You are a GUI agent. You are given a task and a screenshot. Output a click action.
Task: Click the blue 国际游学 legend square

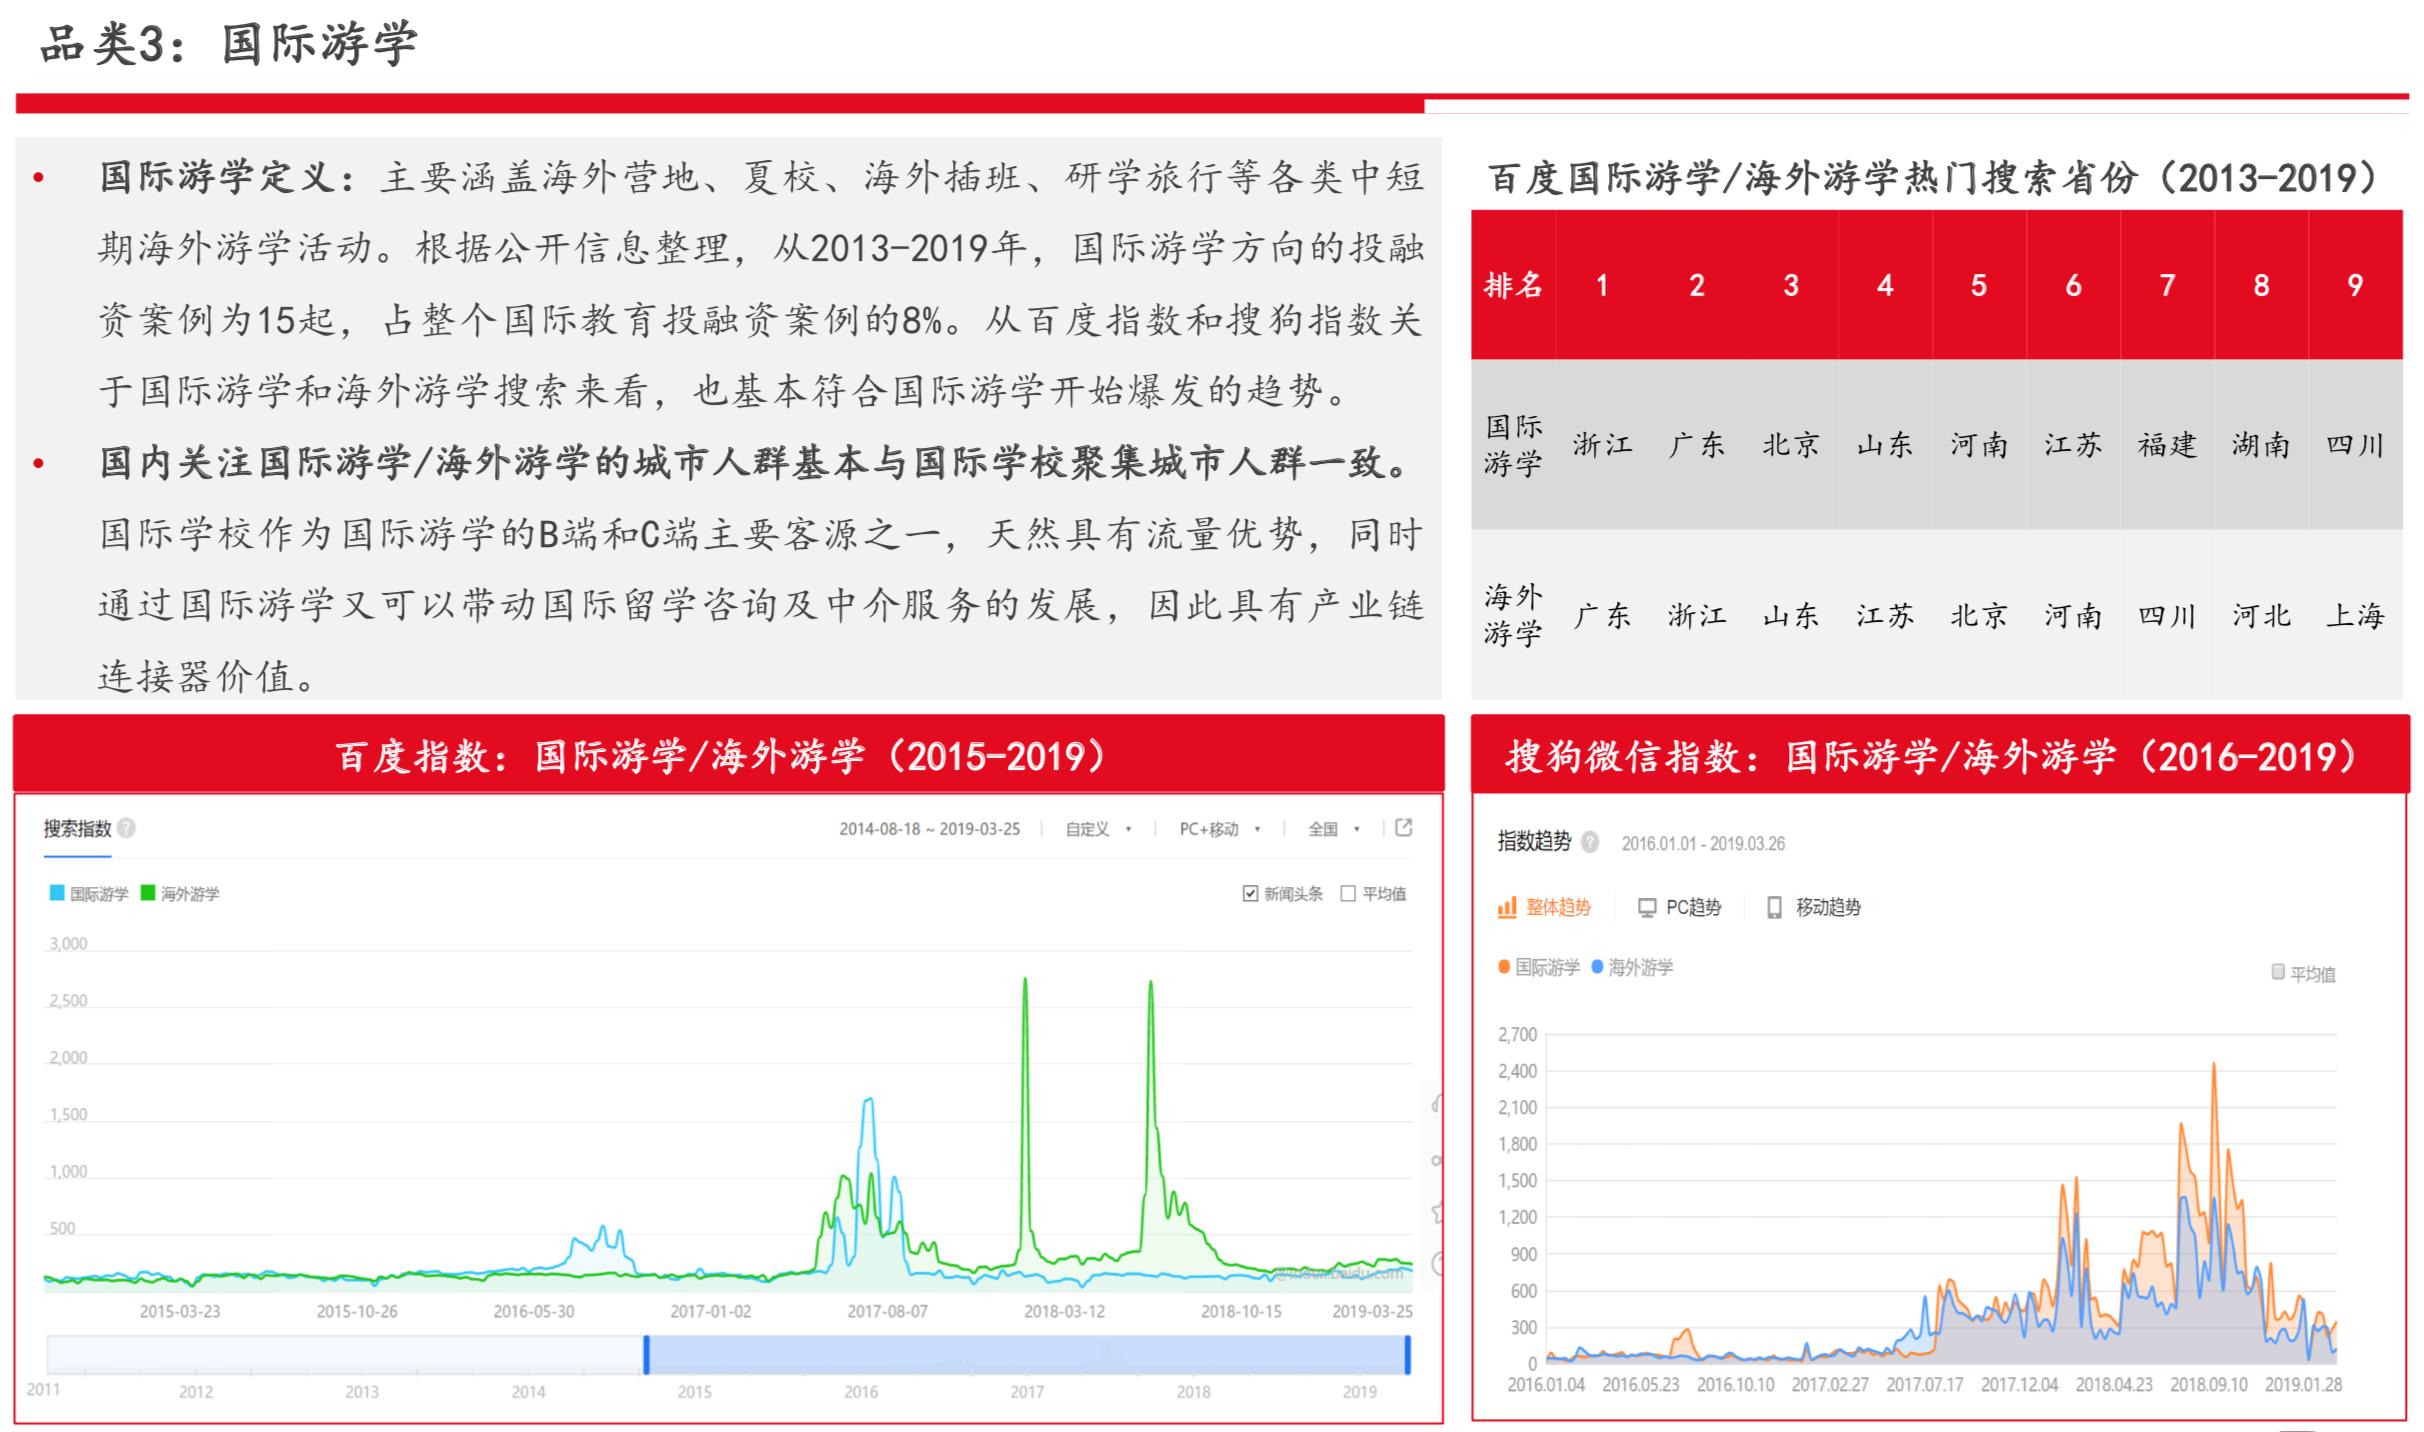57,893
